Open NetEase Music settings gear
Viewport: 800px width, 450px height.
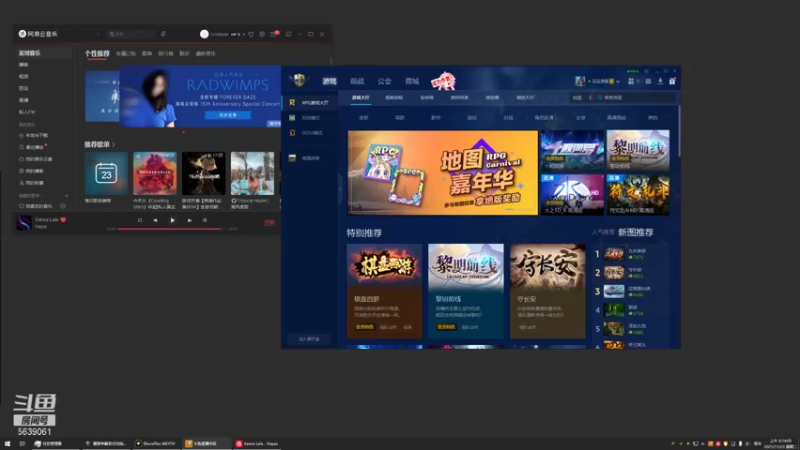262,34
